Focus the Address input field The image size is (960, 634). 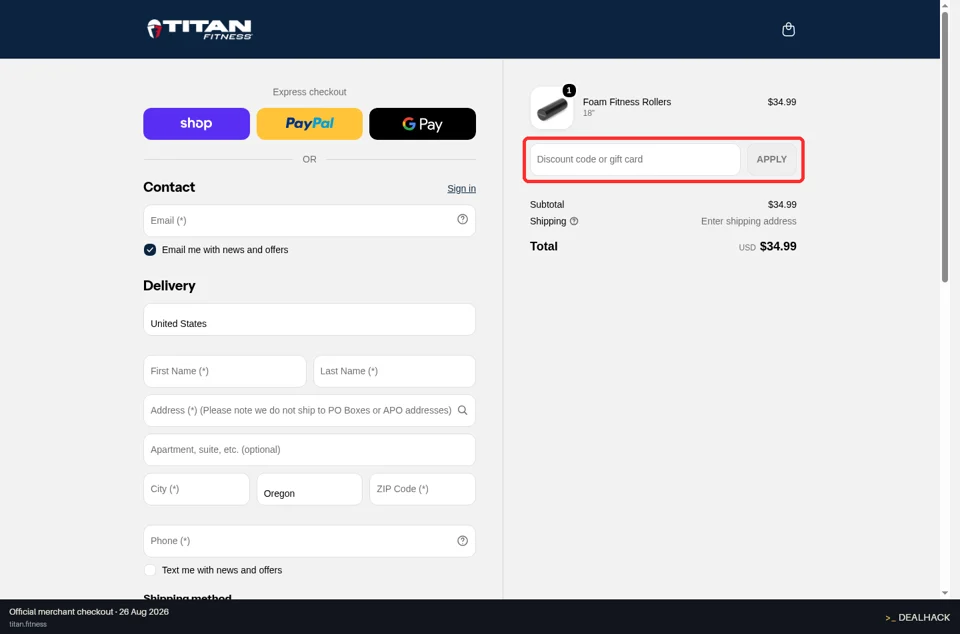pyautogui.click(x=309, y=410)
